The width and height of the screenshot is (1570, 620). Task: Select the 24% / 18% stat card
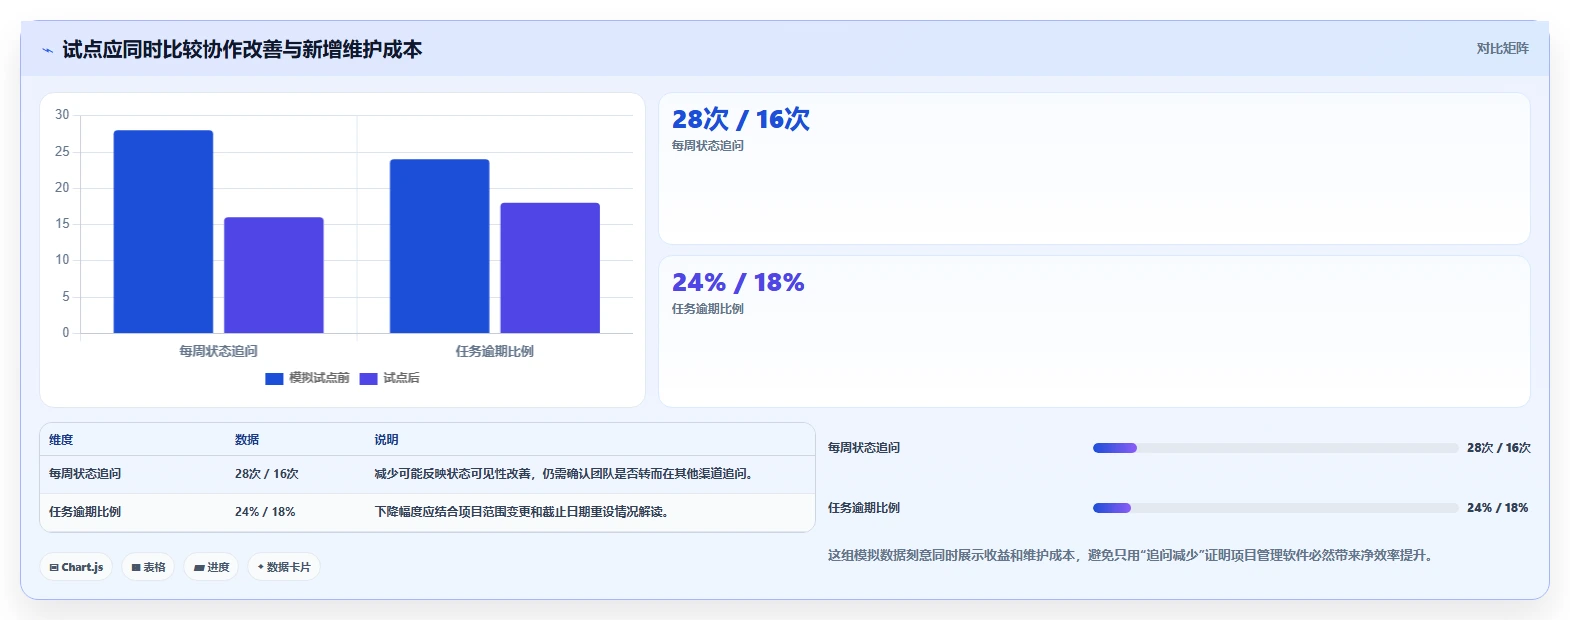click(1094, 331)
